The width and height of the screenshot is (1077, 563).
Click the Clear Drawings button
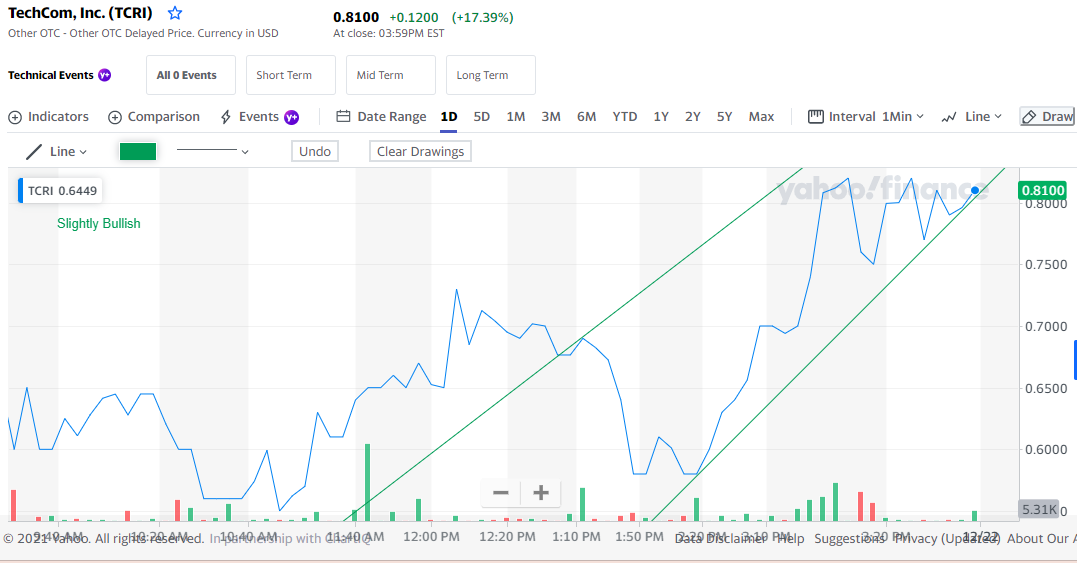(x=420, y=151)
